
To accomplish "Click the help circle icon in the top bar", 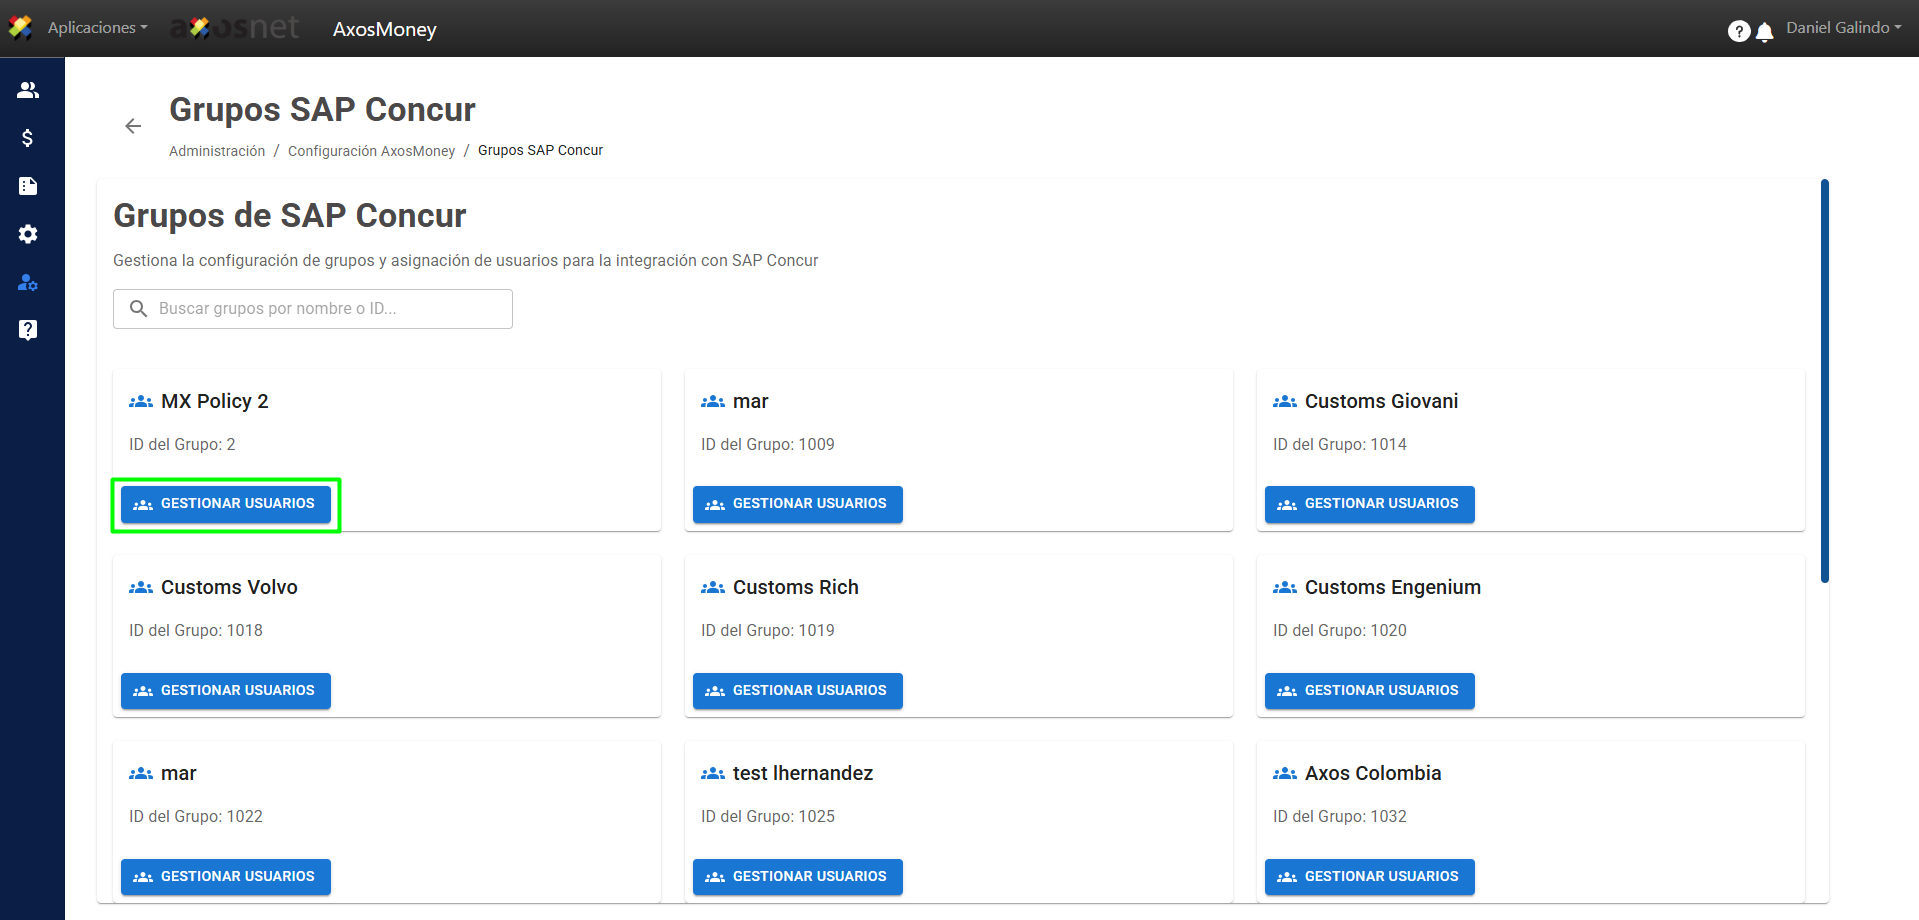I will point(1738,32).
